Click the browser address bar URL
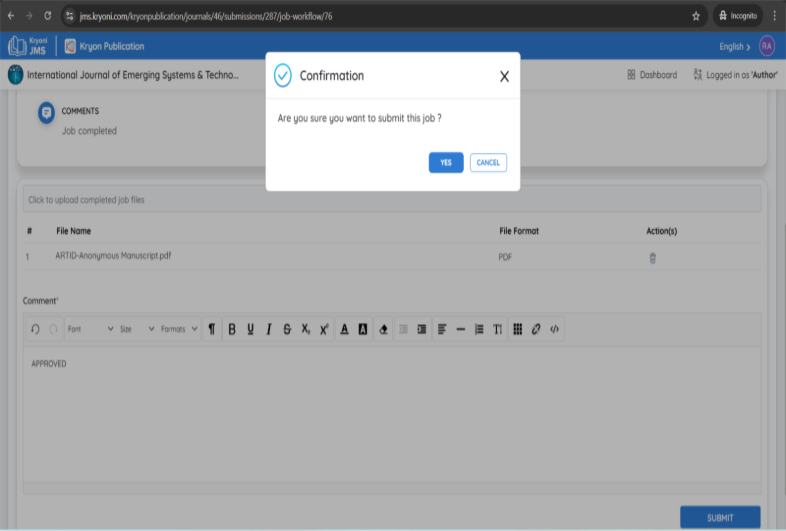 click(x=206, y=16)
